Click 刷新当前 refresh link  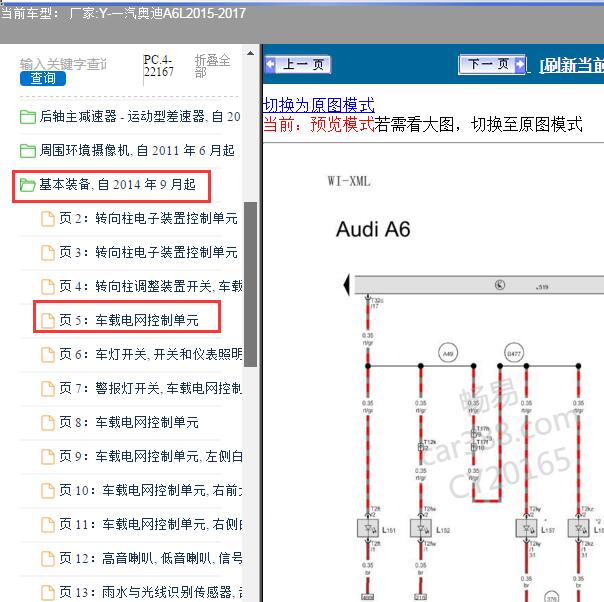tap(571, 65)
